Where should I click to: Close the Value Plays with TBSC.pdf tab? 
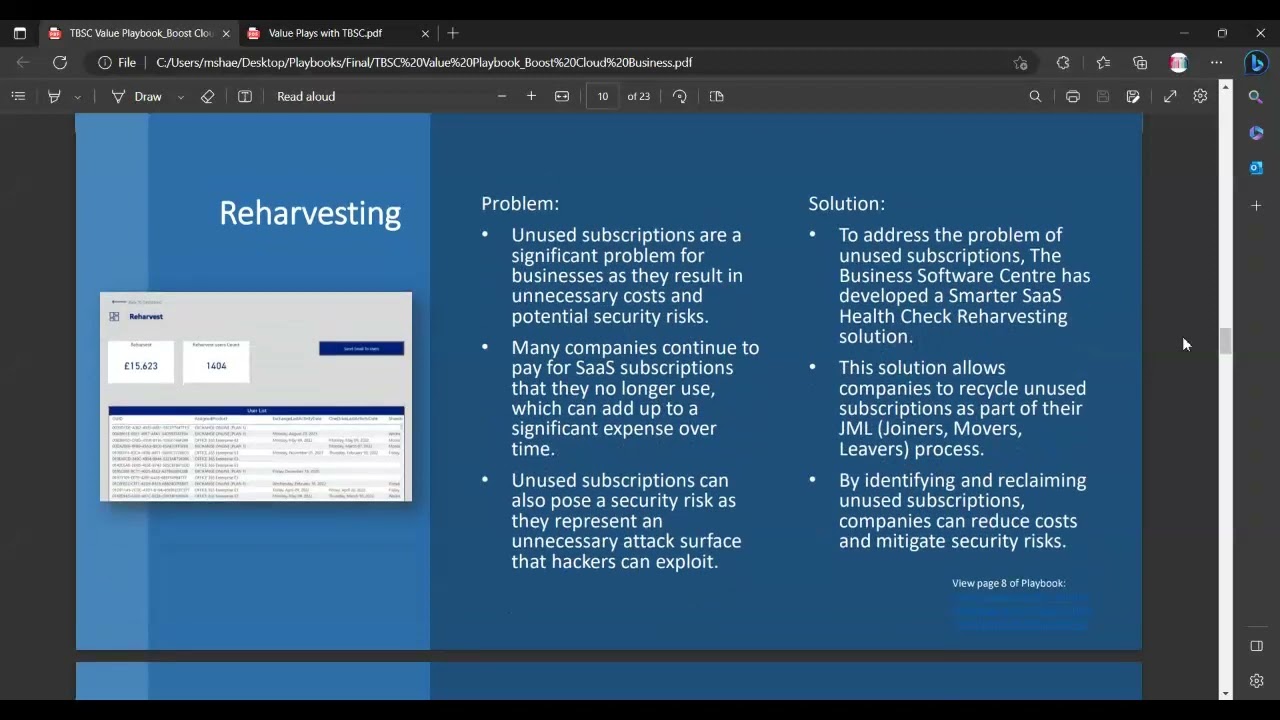point(425,33)
